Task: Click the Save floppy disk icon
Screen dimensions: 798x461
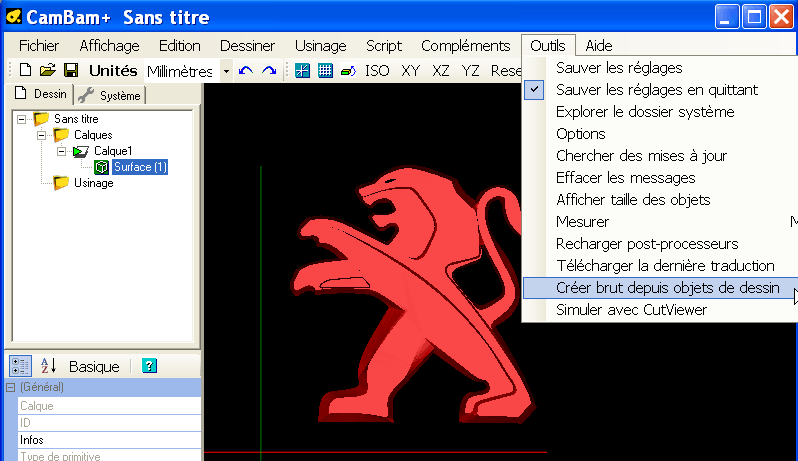Action: [x=71, y=70]
